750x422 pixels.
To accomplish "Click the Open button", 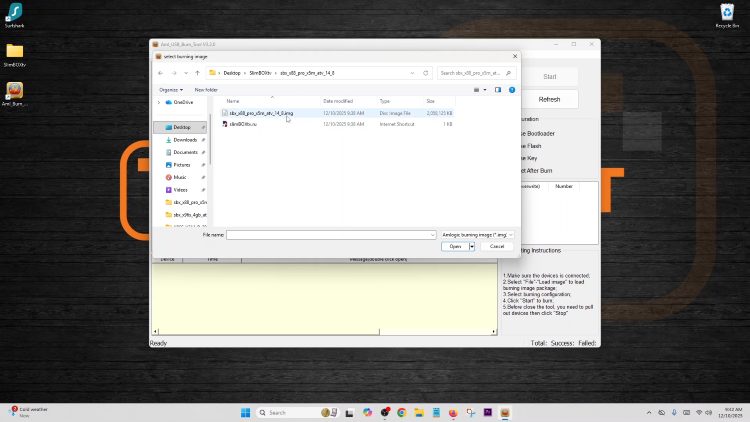I will point(455,246).
